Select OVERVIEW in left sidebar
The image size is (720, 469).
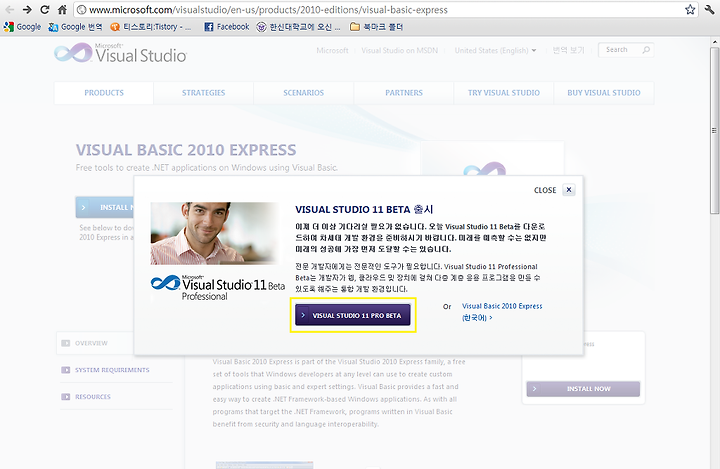(x=91, y=343)
